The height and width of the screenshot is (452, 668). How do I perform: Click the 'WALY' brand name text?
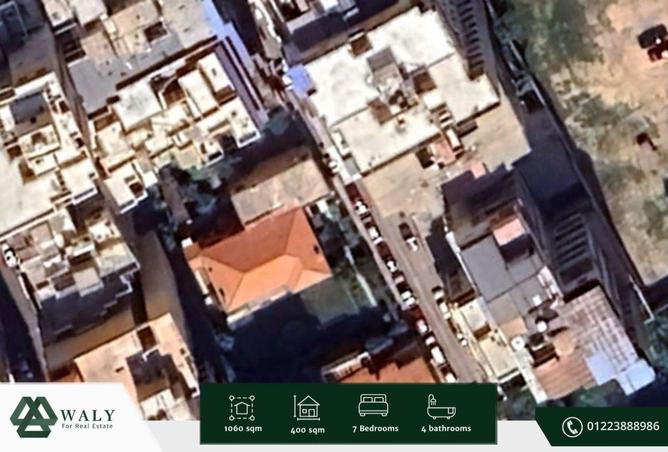tap(88, 415)
